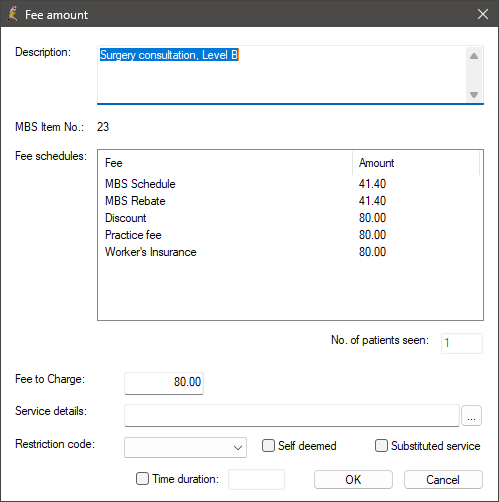Click the application bird icon in title bar
Image resolution: width=499 pixels, height=502 pixels.
(13, 14)
